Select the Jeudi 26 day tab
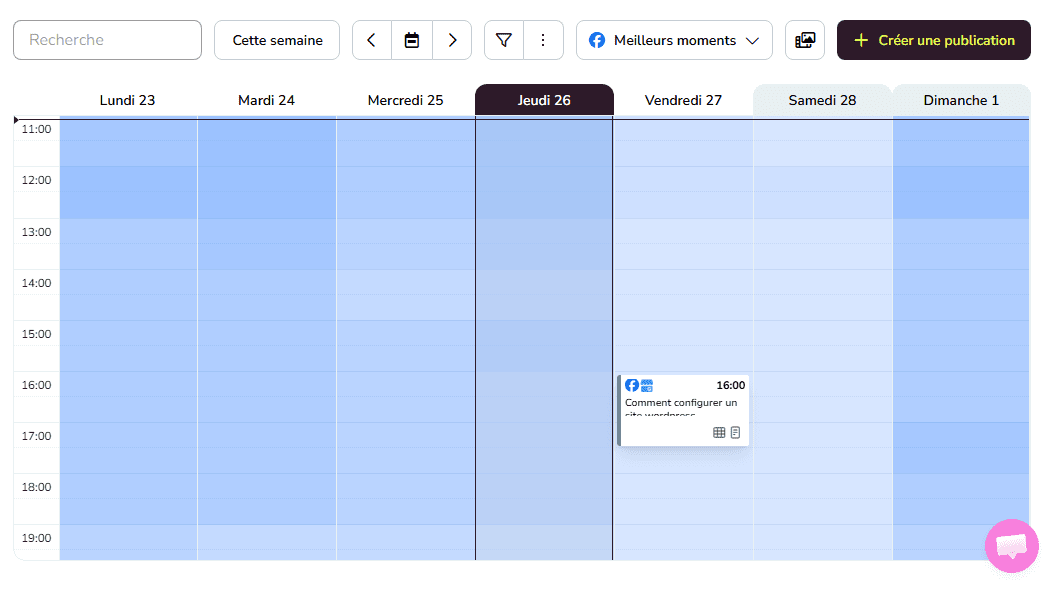Image resolution: width=1044 pixels, height=589 pixels. point(544,100)
